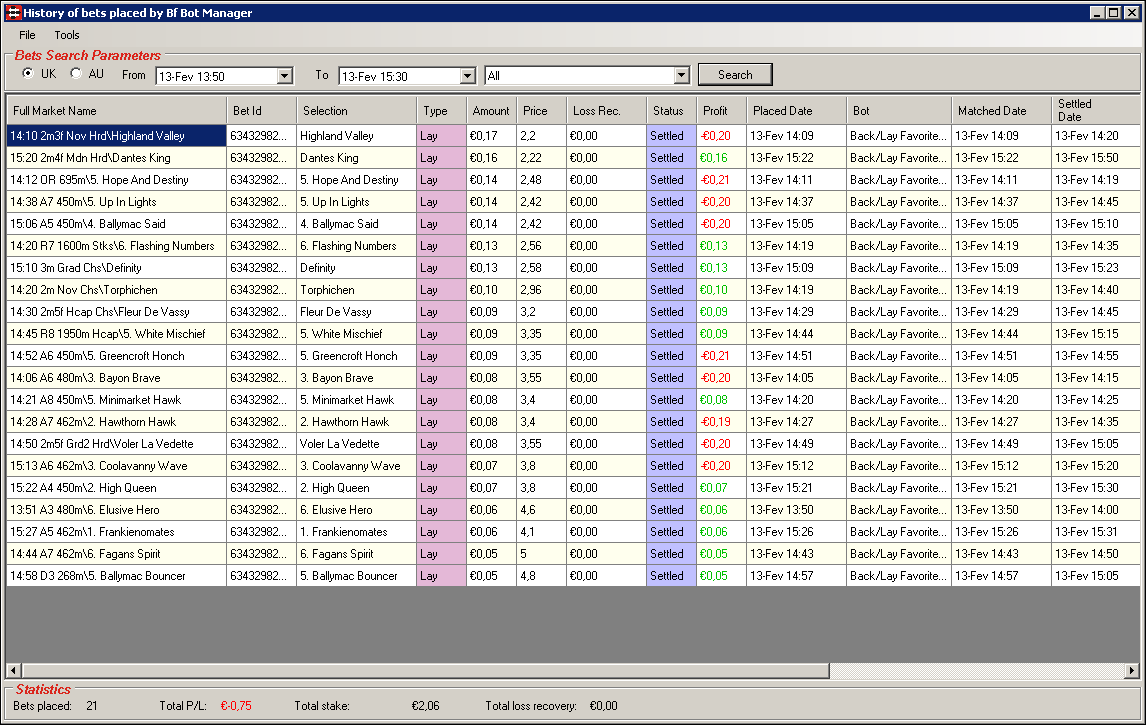Open the File menu
The image size is (1147, 725).
[x=27, y=35]
